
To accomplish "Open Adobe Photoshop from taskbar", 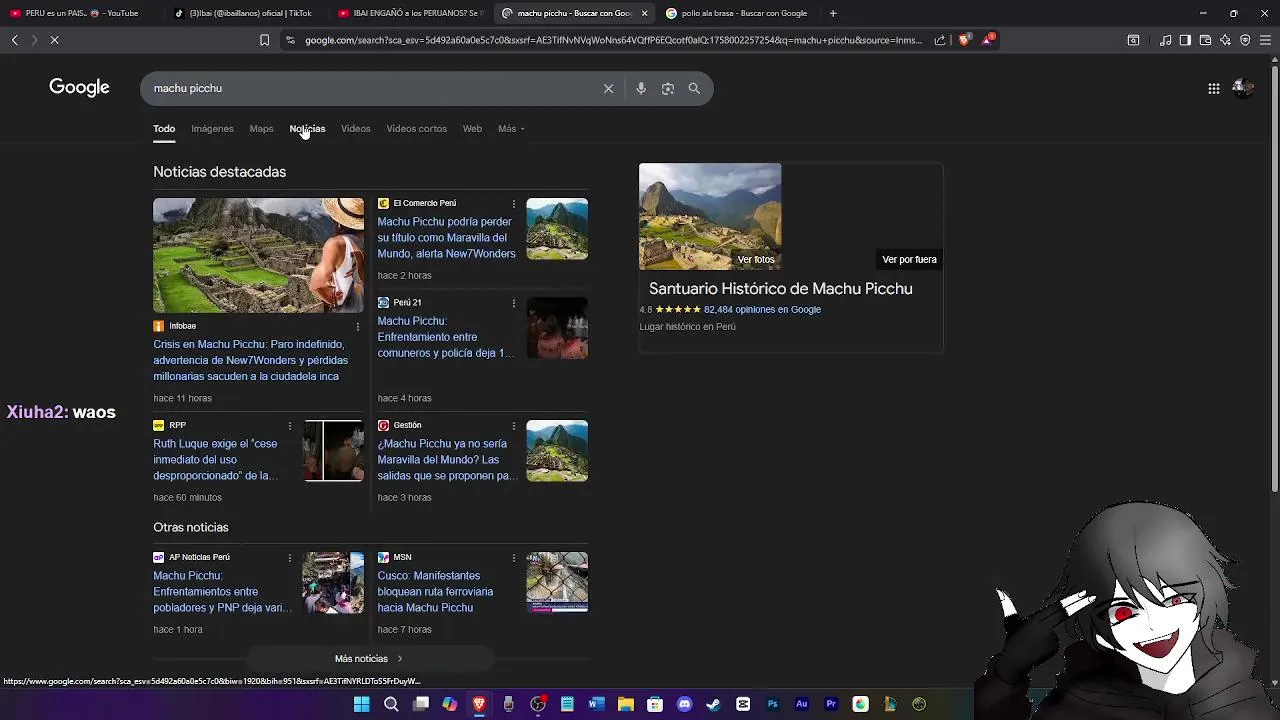I will click(772, 704).
